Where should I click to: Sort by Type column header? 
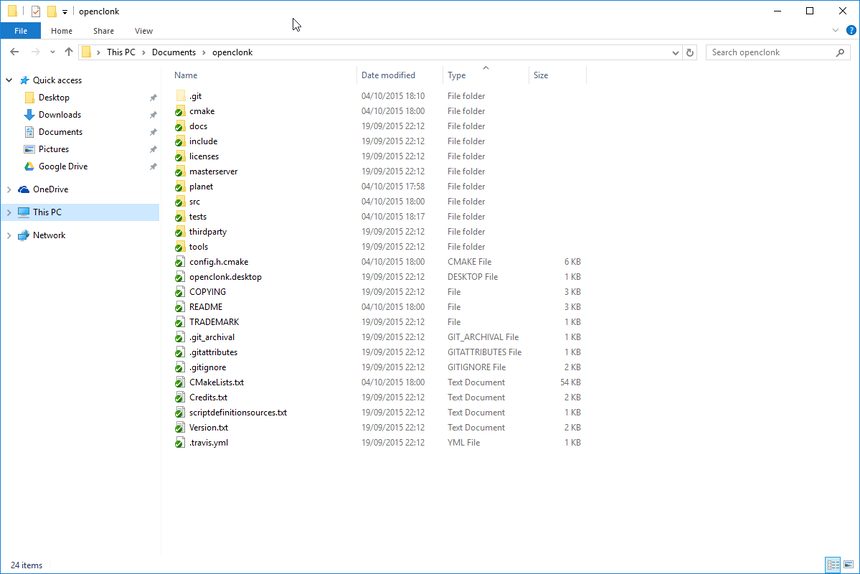(457, 76)
